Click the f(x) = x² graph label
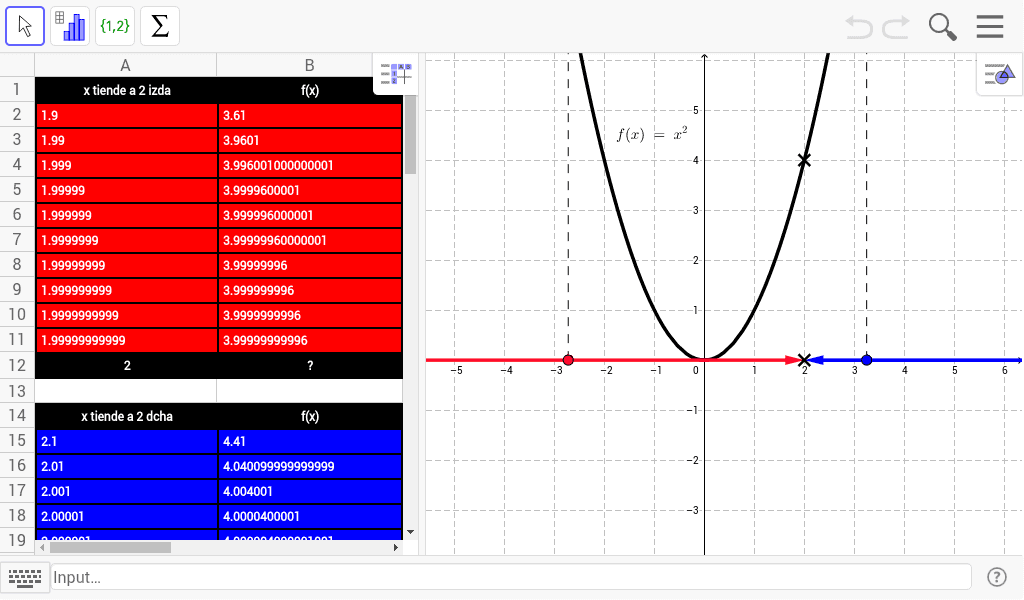The height and width of the screenshot is (600, 1024). click(652, 134)
